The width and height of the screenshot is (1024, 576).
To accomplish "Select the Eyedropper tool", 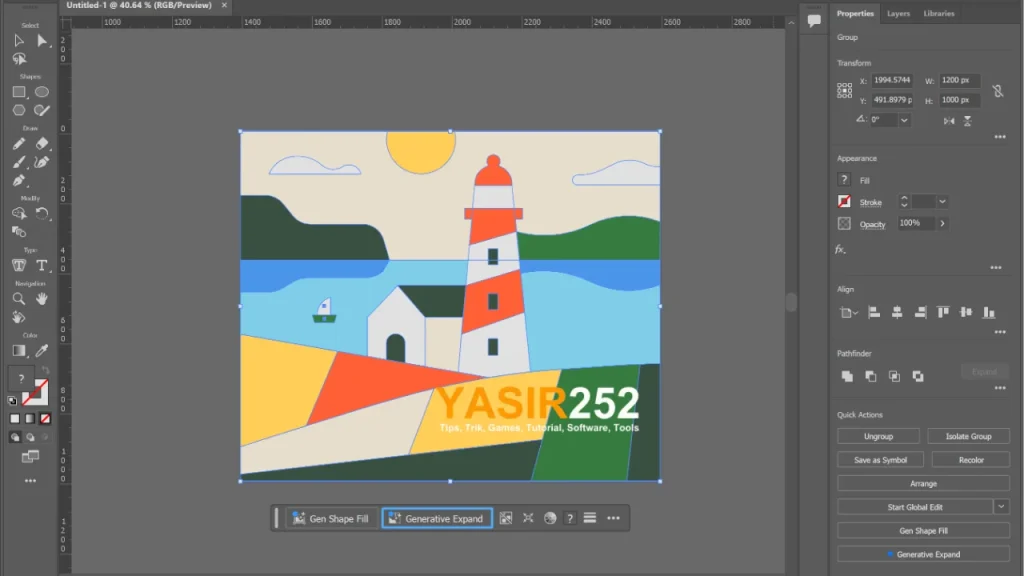I will (x=42, y=351).
